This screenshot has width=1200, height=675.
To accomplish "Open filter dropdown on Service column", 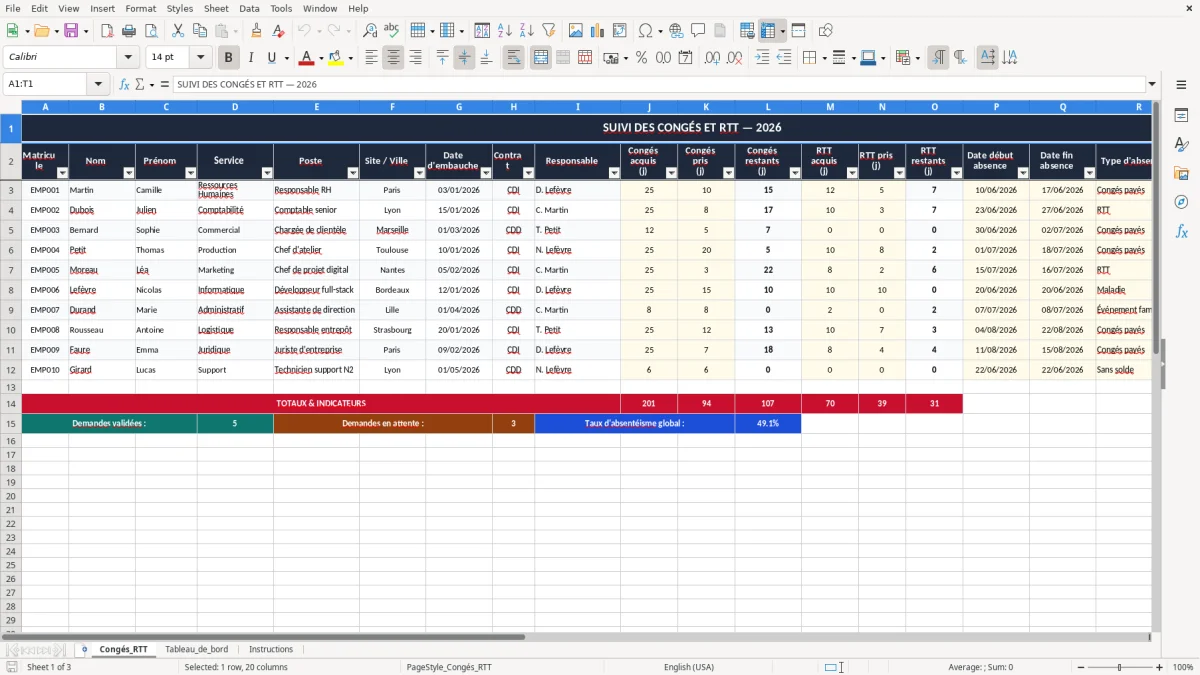I will click(266, 173).
